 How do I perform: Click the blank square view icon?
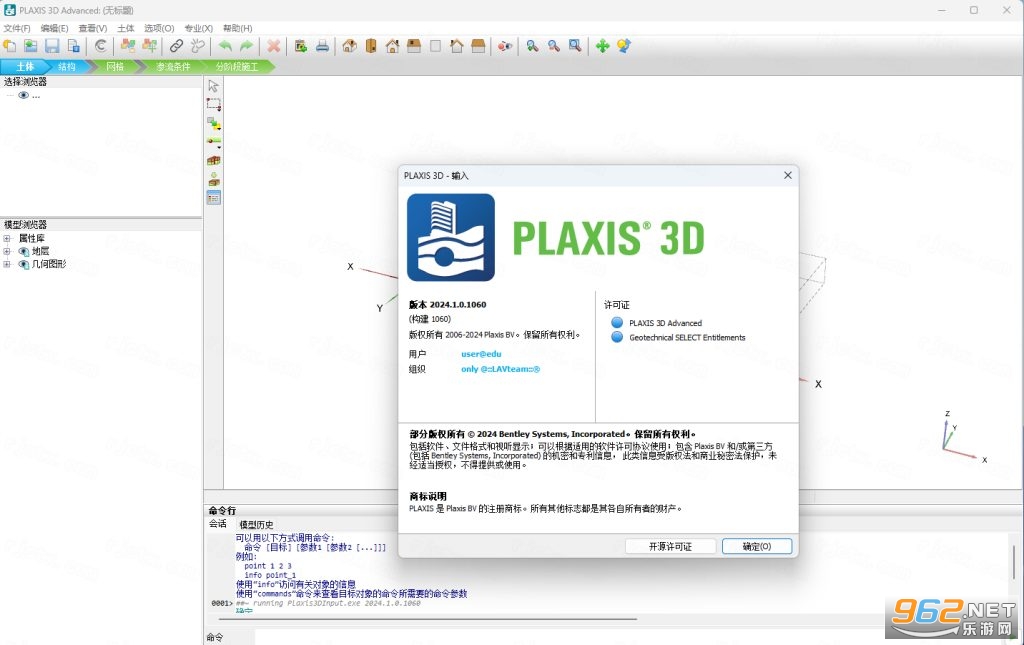click(x=436, y=46)
